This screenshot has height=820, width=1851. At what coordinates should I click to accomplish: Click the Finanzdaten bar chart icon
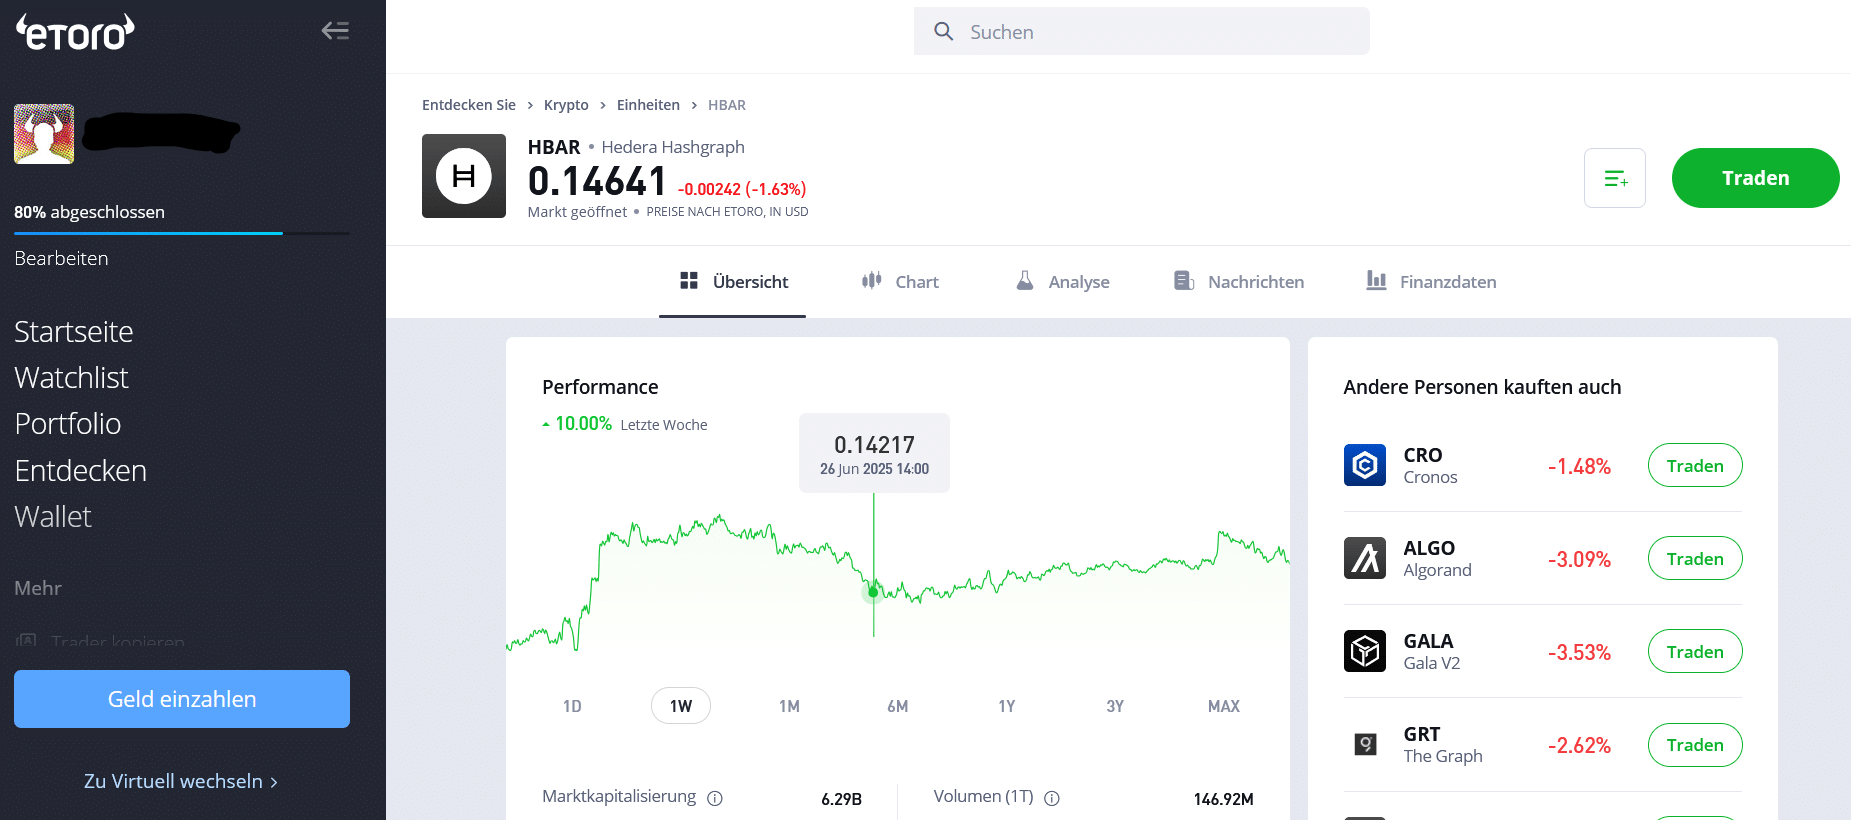pyautogui.click(x=1377, y=281)
